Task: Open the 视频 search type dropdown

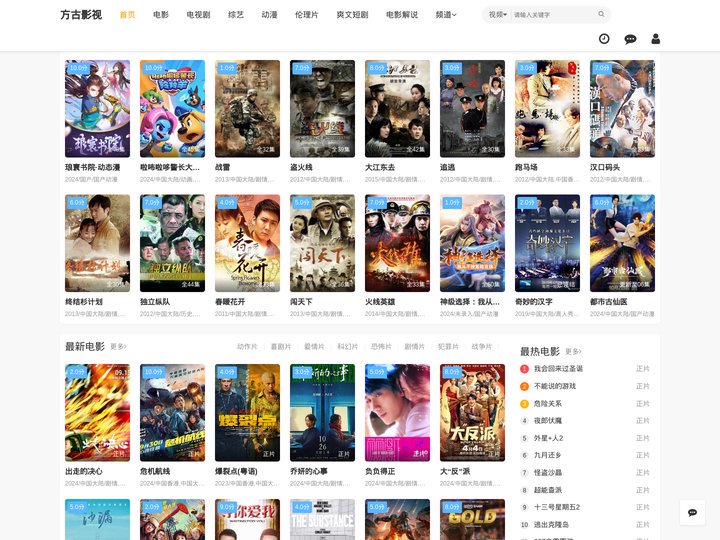Action: [x=498, y=15]
